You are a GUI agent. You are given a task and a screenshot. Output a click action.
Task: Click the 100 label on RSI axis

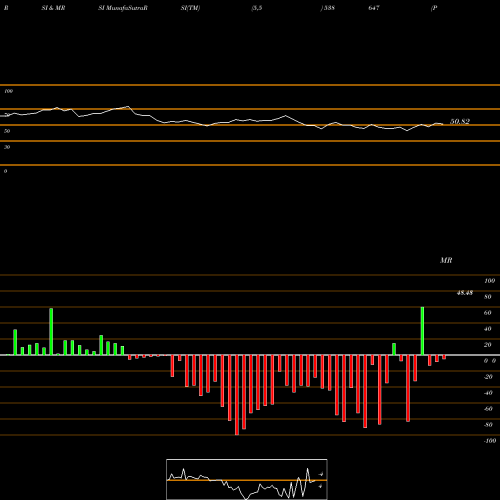tap(8, 91)
